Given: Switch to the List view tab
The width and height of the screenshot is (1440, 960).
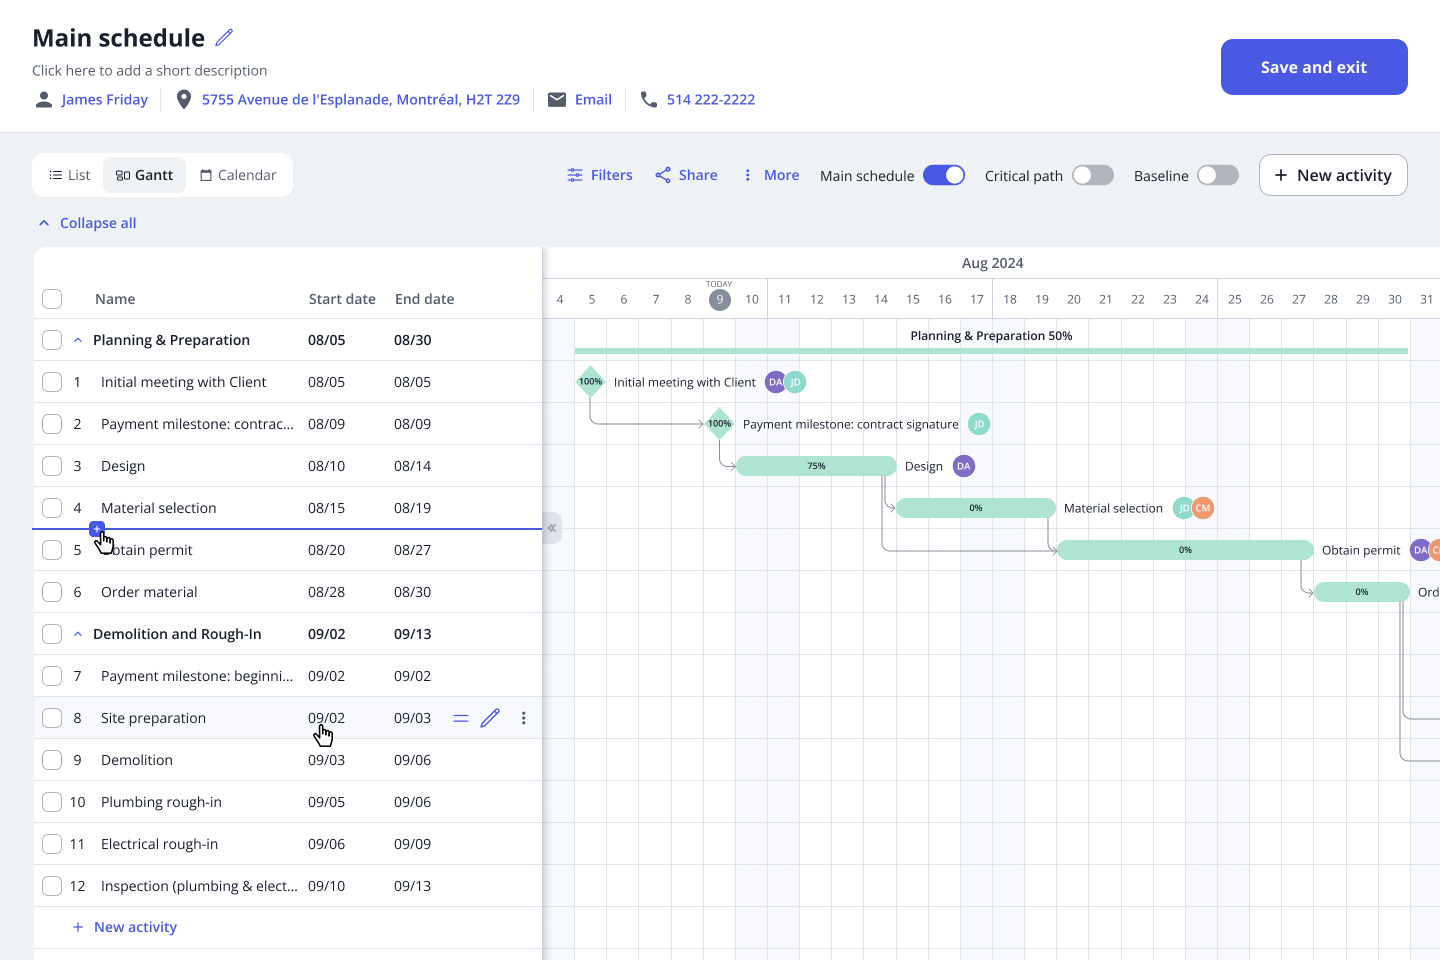Looking at the screenshot, I should pos(70,175).
